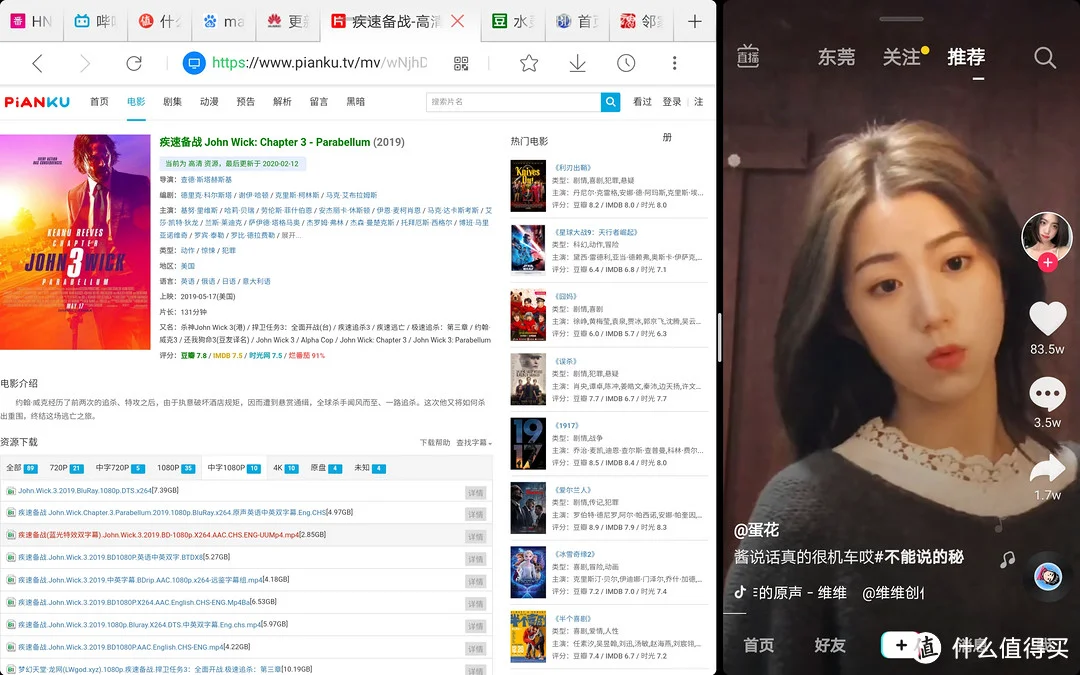Open 首页 in the Pianku navigation

(x=99, y=101)
